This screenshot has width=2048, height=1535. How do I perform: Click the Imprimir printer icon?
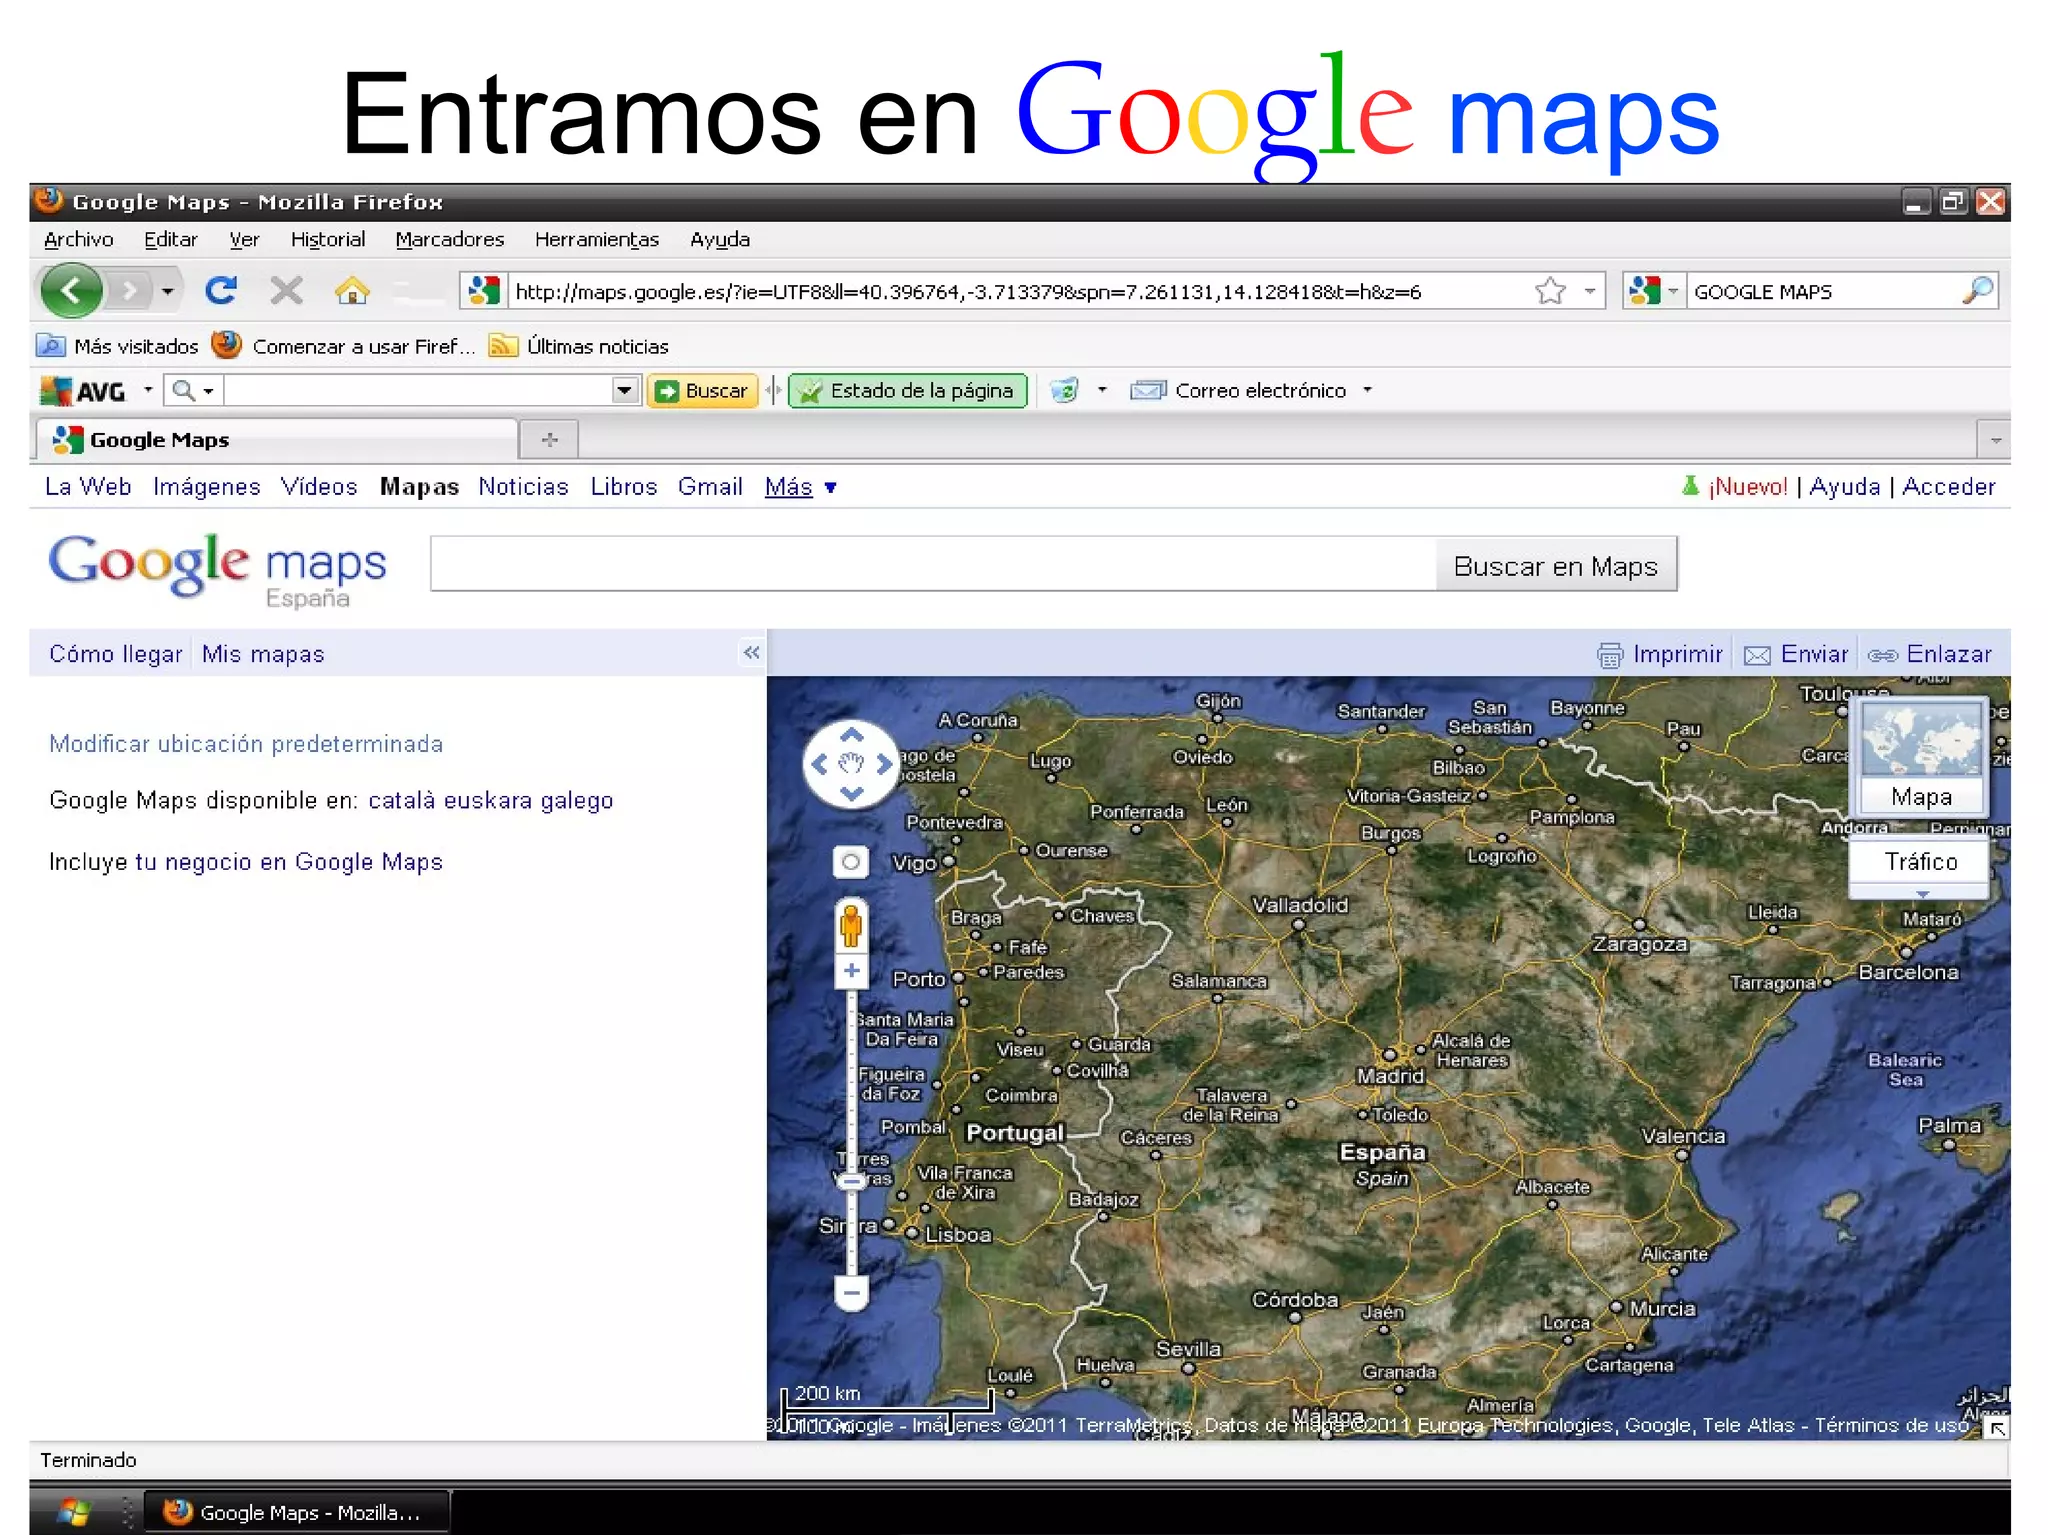1609,655
